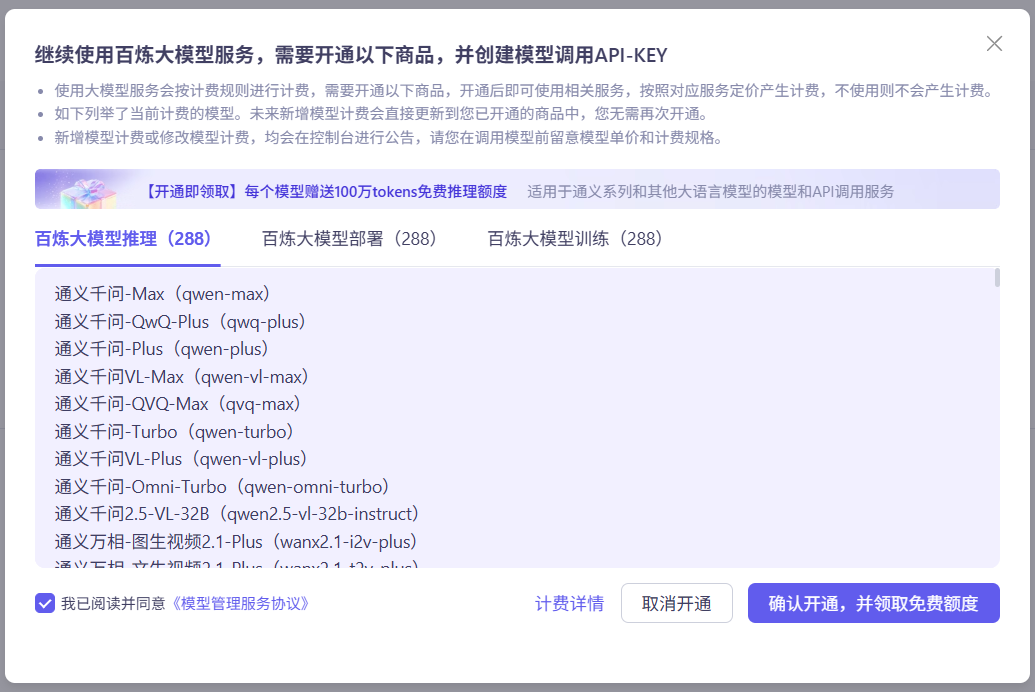Screen dimensions: 1035x692
Task: View 计费详情 billing details
Action: (568, 602)
